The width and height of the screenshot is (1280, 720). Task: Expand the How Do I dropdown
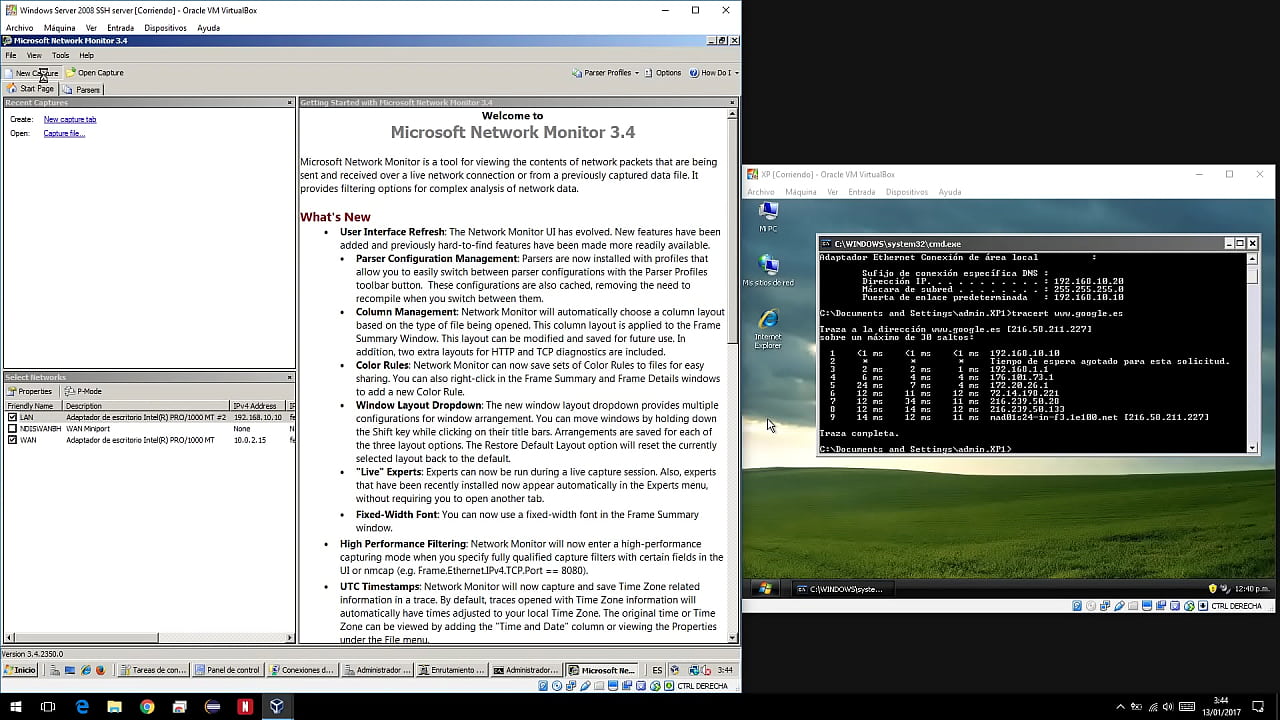[715, 73]
